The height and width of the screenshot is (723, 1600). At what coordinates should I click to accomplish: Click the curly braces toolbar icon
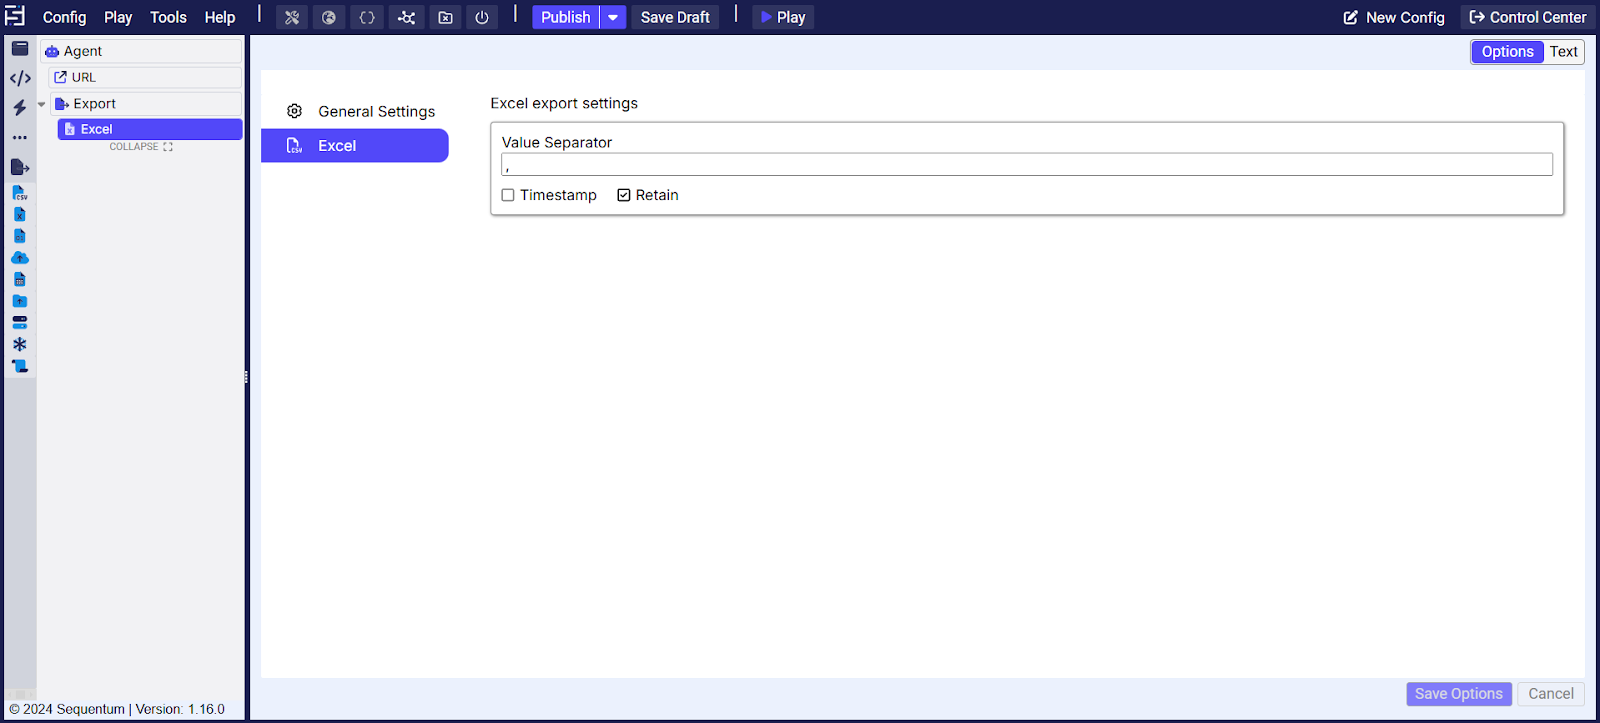click(x=367, y=17)
